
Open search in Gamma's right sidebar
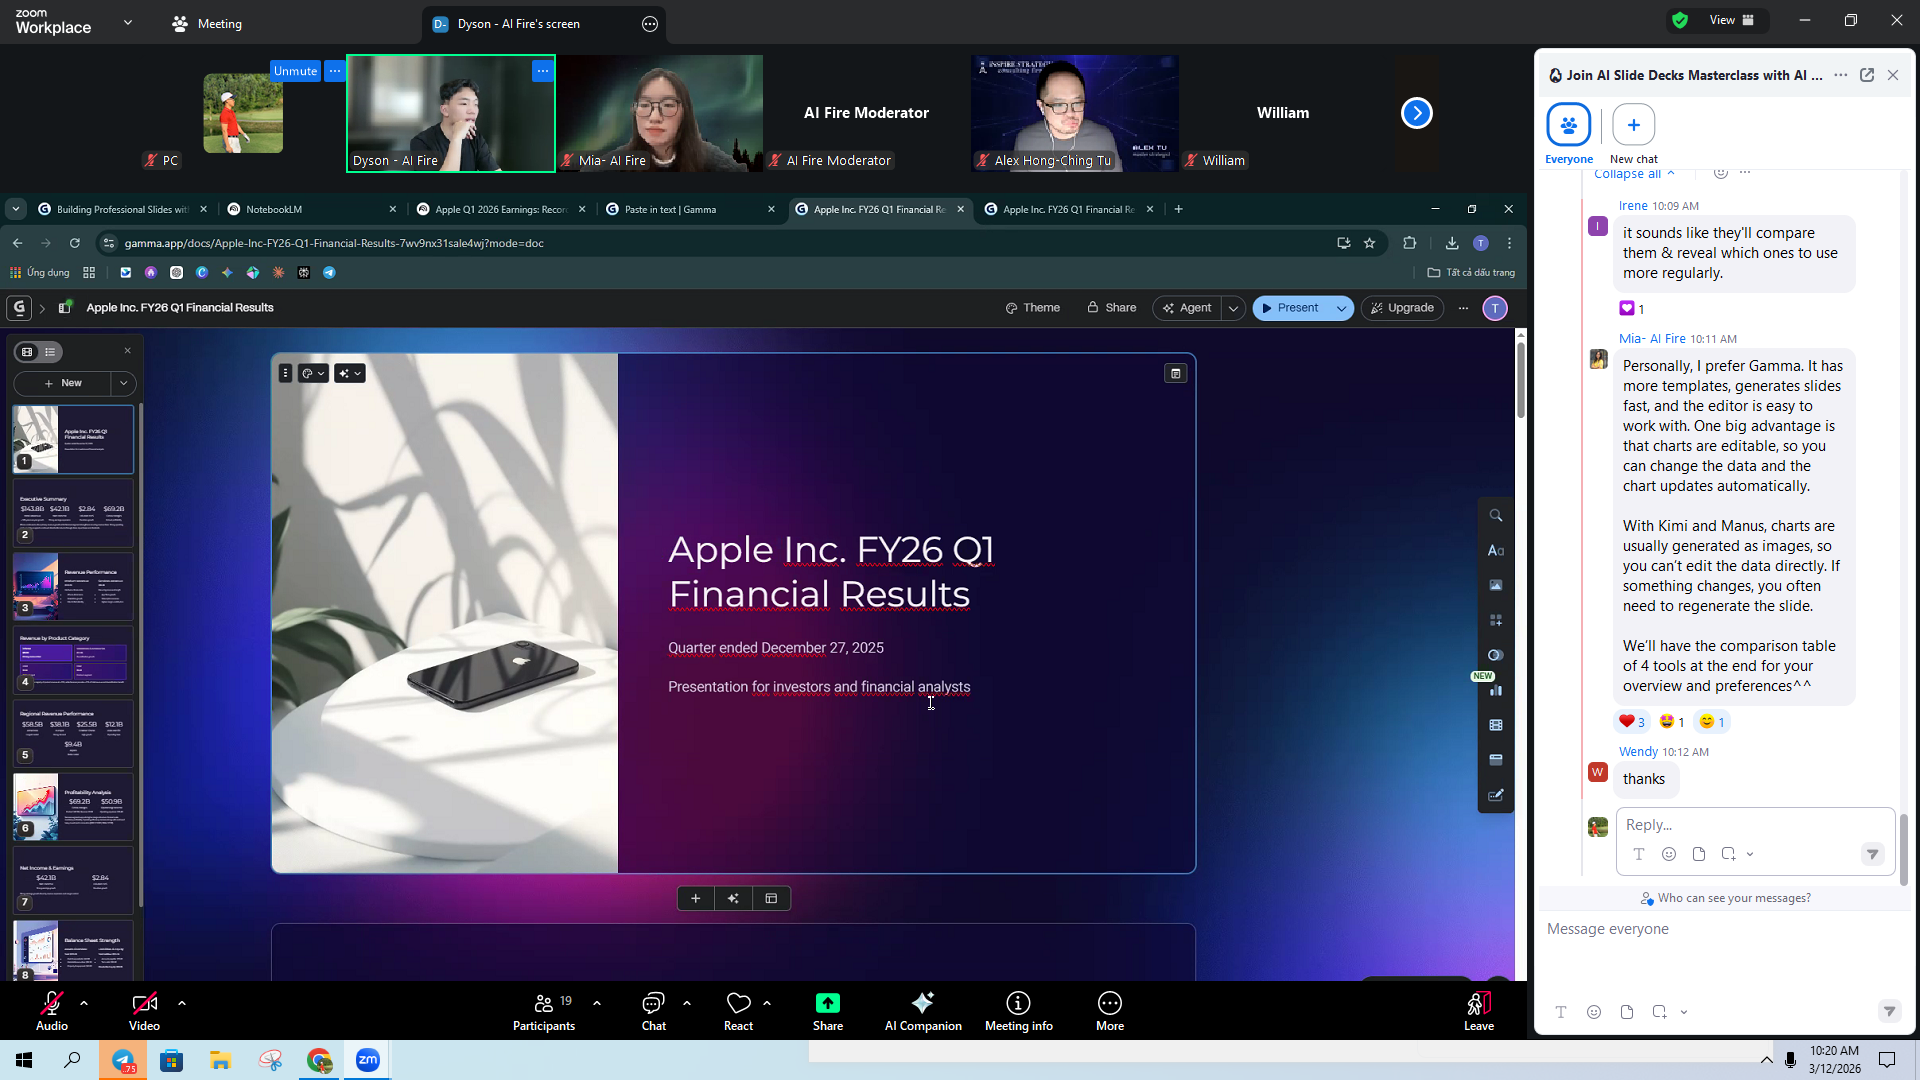click(x=1496, y=515)
